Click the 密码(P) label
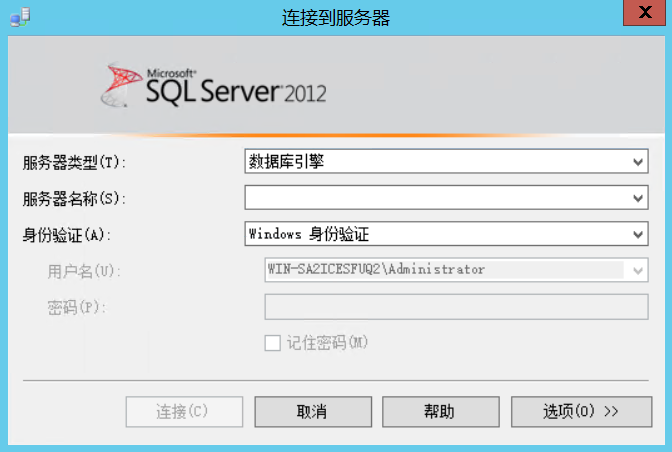The width and height of the screenshot is (672, 452). [76, 307]
